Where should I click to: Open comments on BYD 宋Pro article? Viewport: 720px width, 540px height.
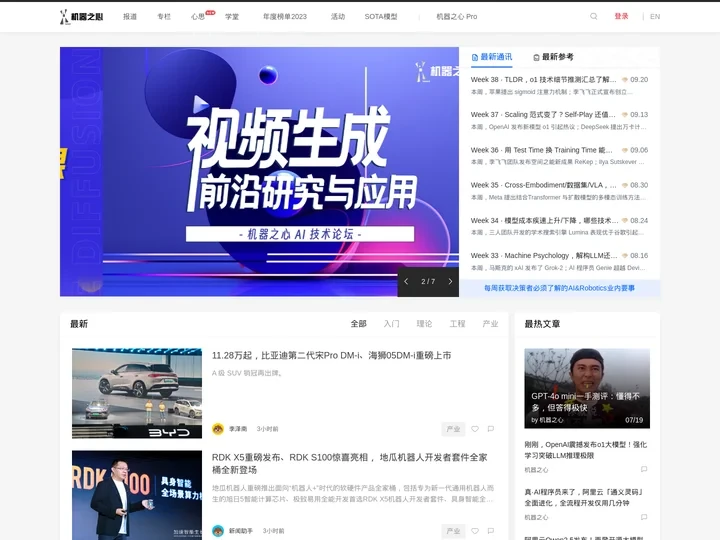[x=491, y=429]
